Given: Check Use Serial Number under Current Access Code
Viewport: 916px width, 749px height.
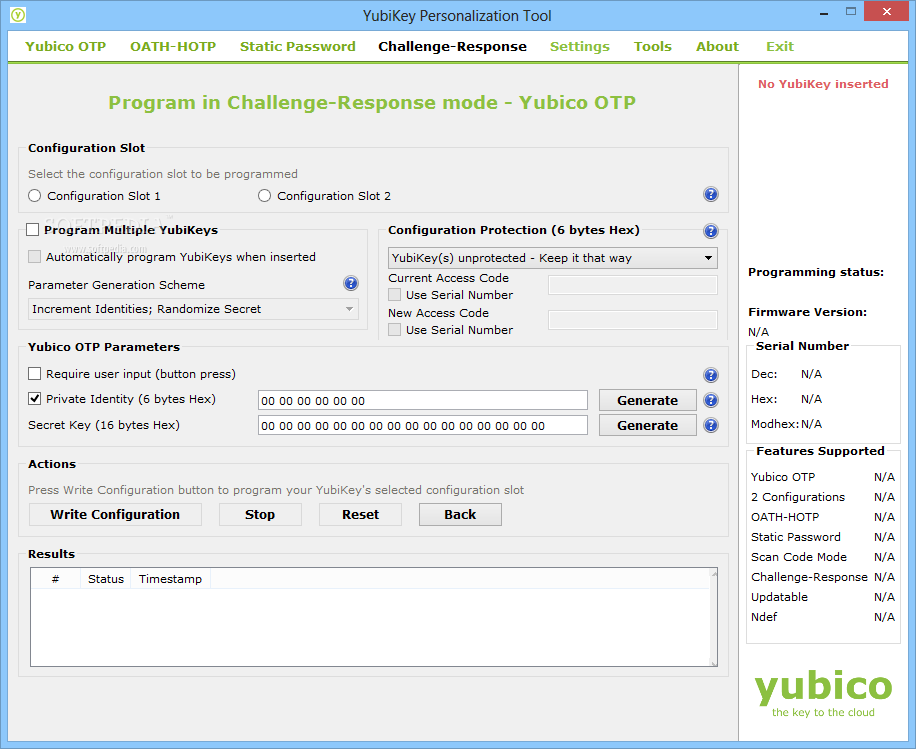Looking at the screenshot, I should pyautogui.click(x=395, y=294).
